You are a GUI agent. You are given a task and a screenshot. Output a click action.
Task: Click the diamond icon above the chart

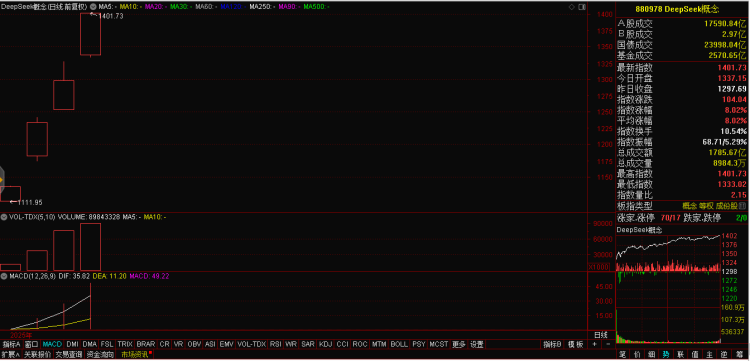(x=572, y=7)
